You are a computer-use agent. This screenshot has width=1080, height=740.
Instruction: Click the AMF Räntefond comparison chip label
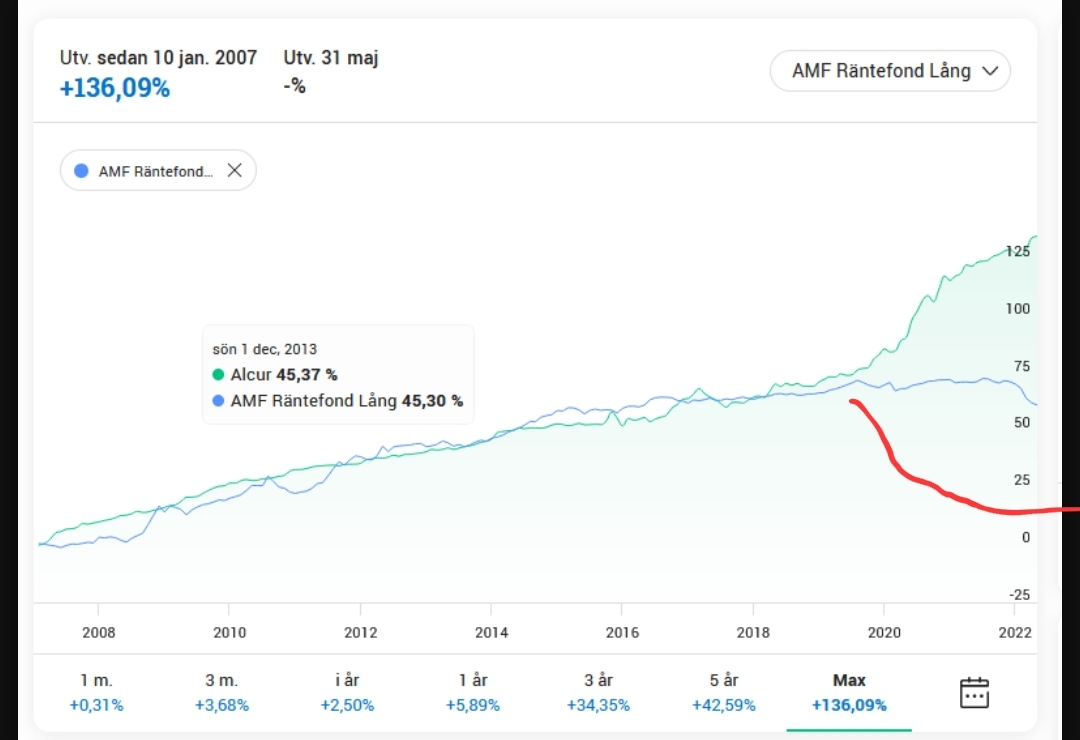pos(155,171)
